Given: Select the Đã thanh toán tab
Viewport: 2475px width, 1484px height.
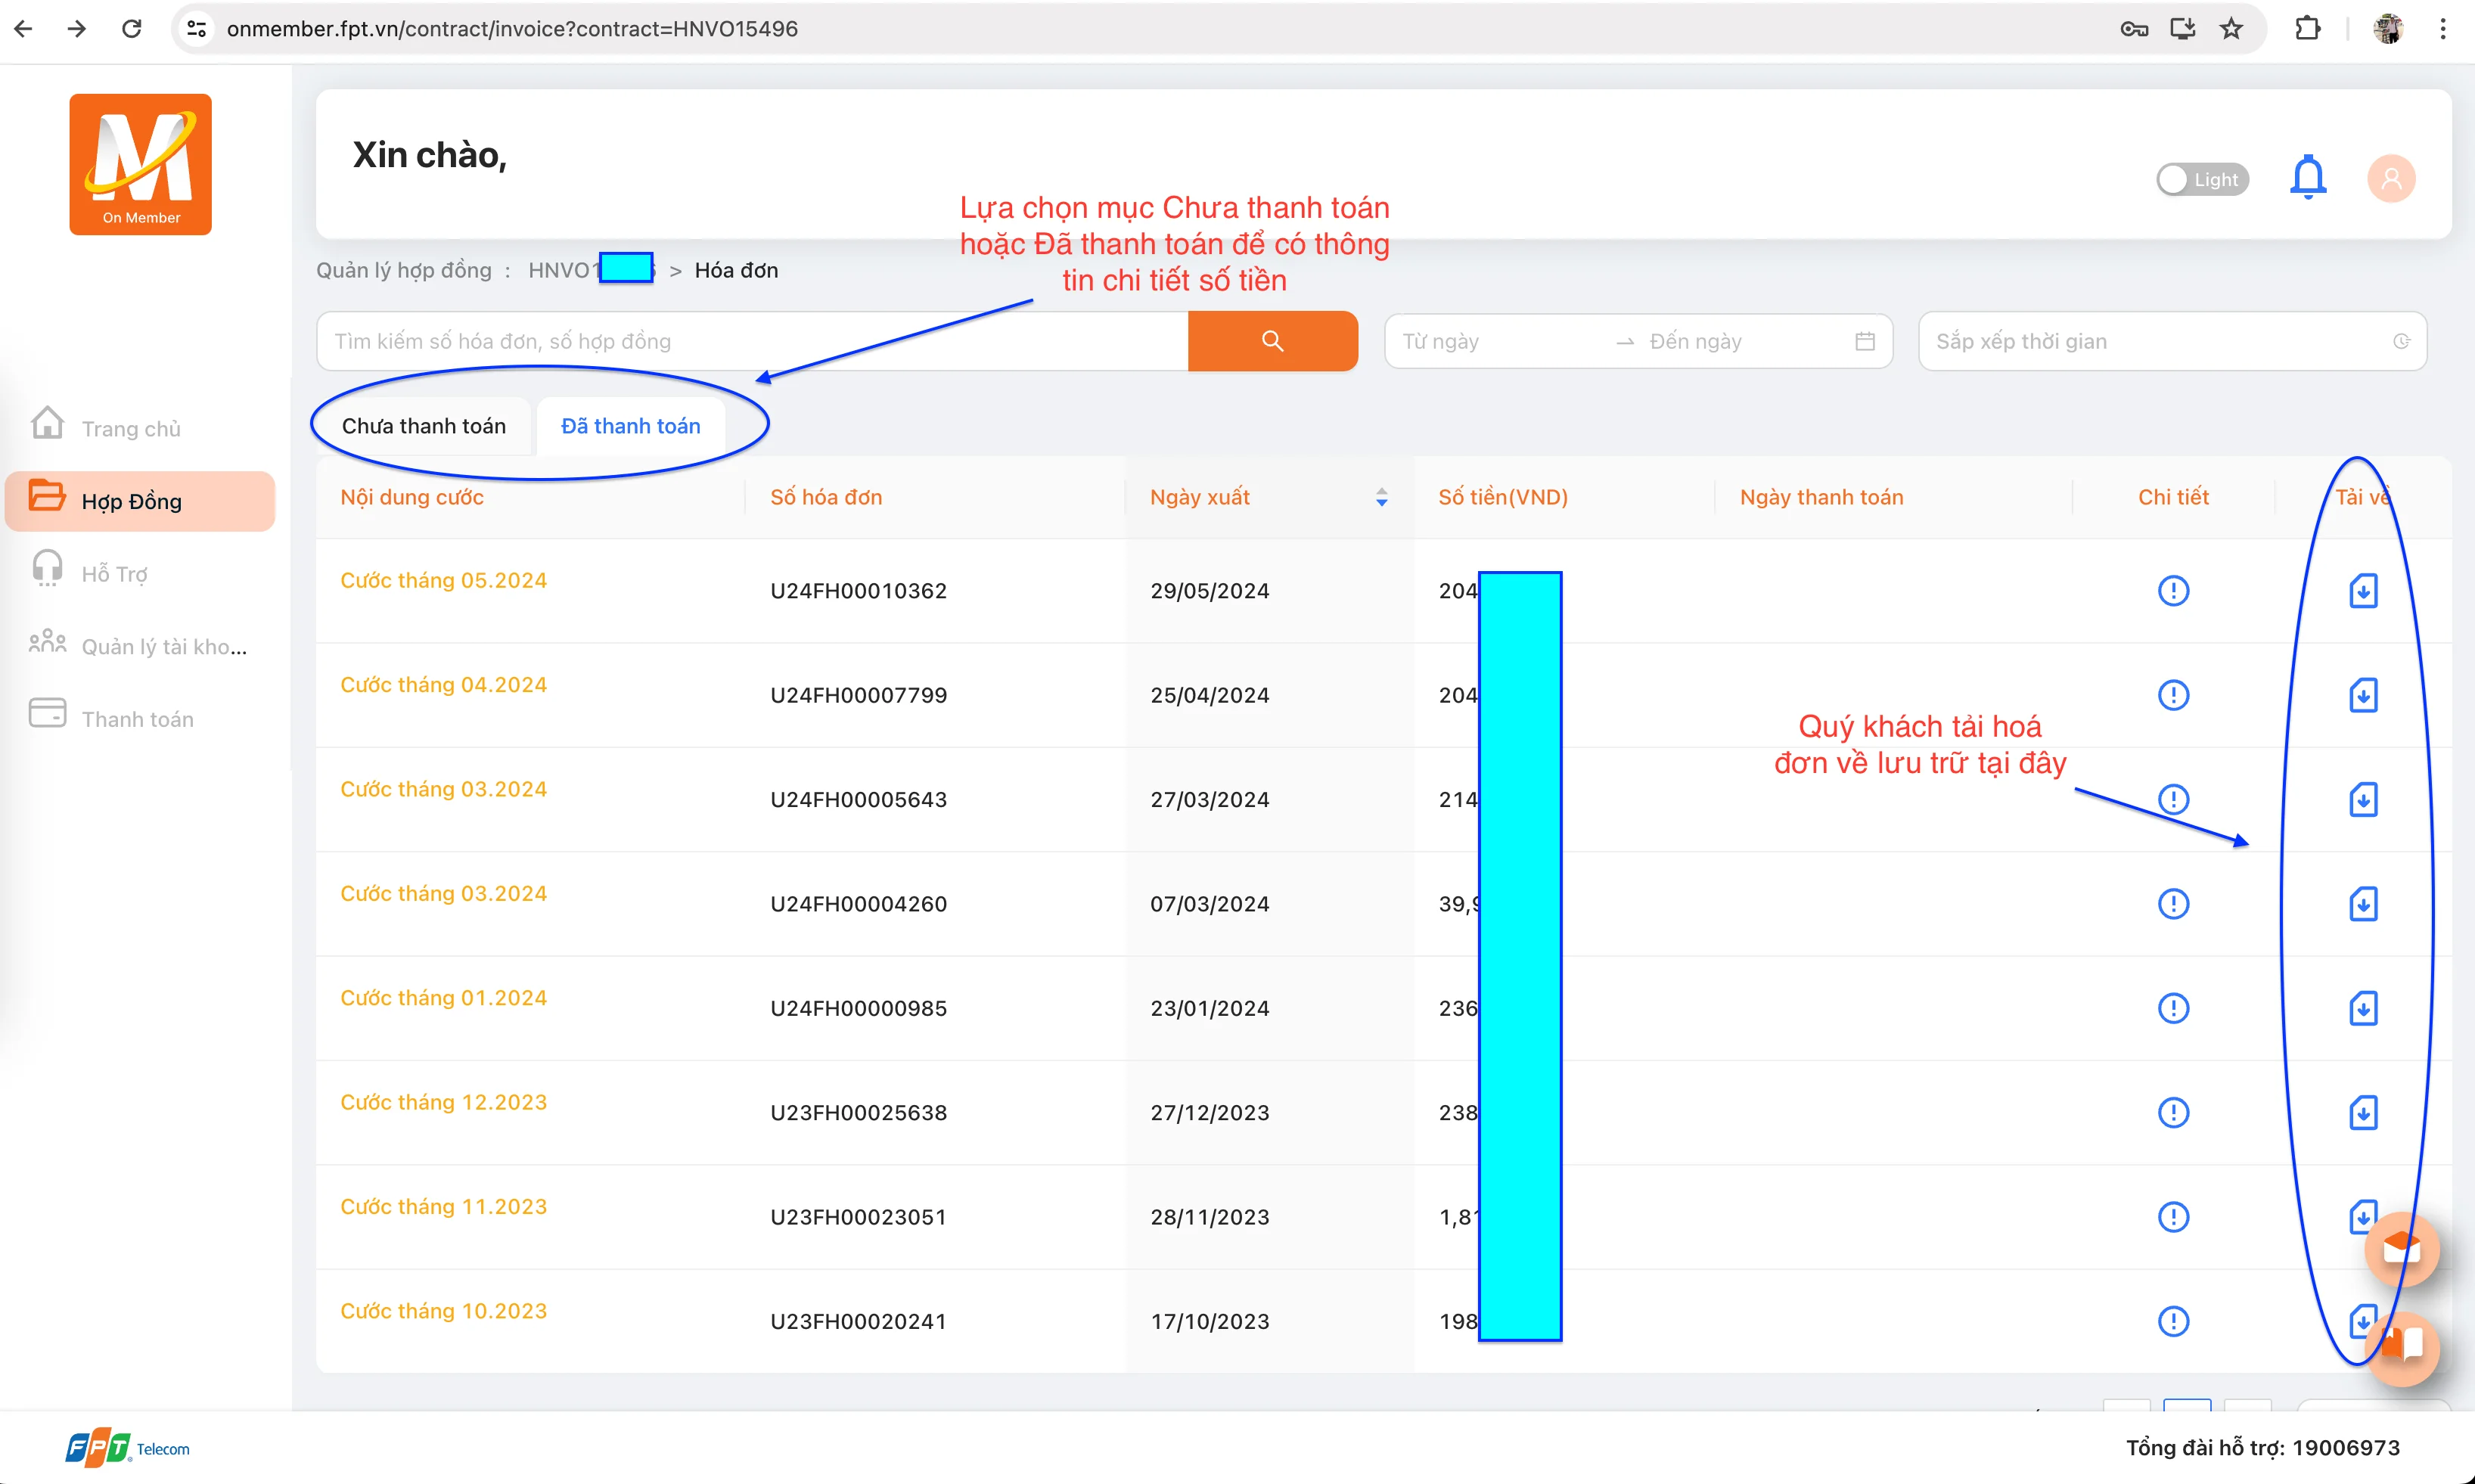Looking at the screenshot, I should click(x=630, y=426).
